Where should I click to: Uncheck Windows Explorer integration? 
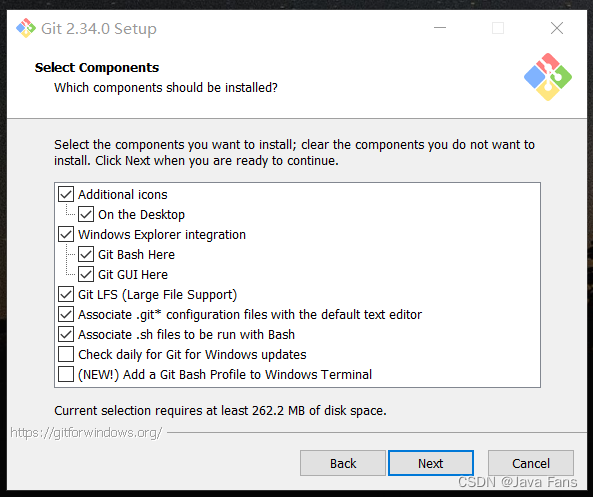point(66,235)
